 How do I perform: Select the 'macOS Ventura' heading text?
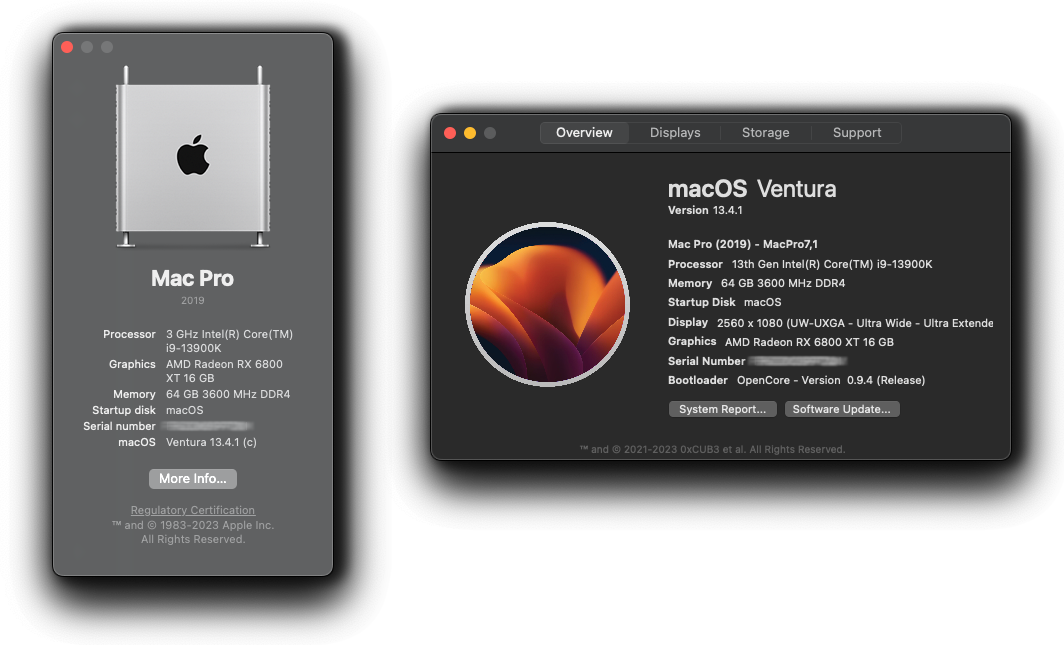[752, 189]
